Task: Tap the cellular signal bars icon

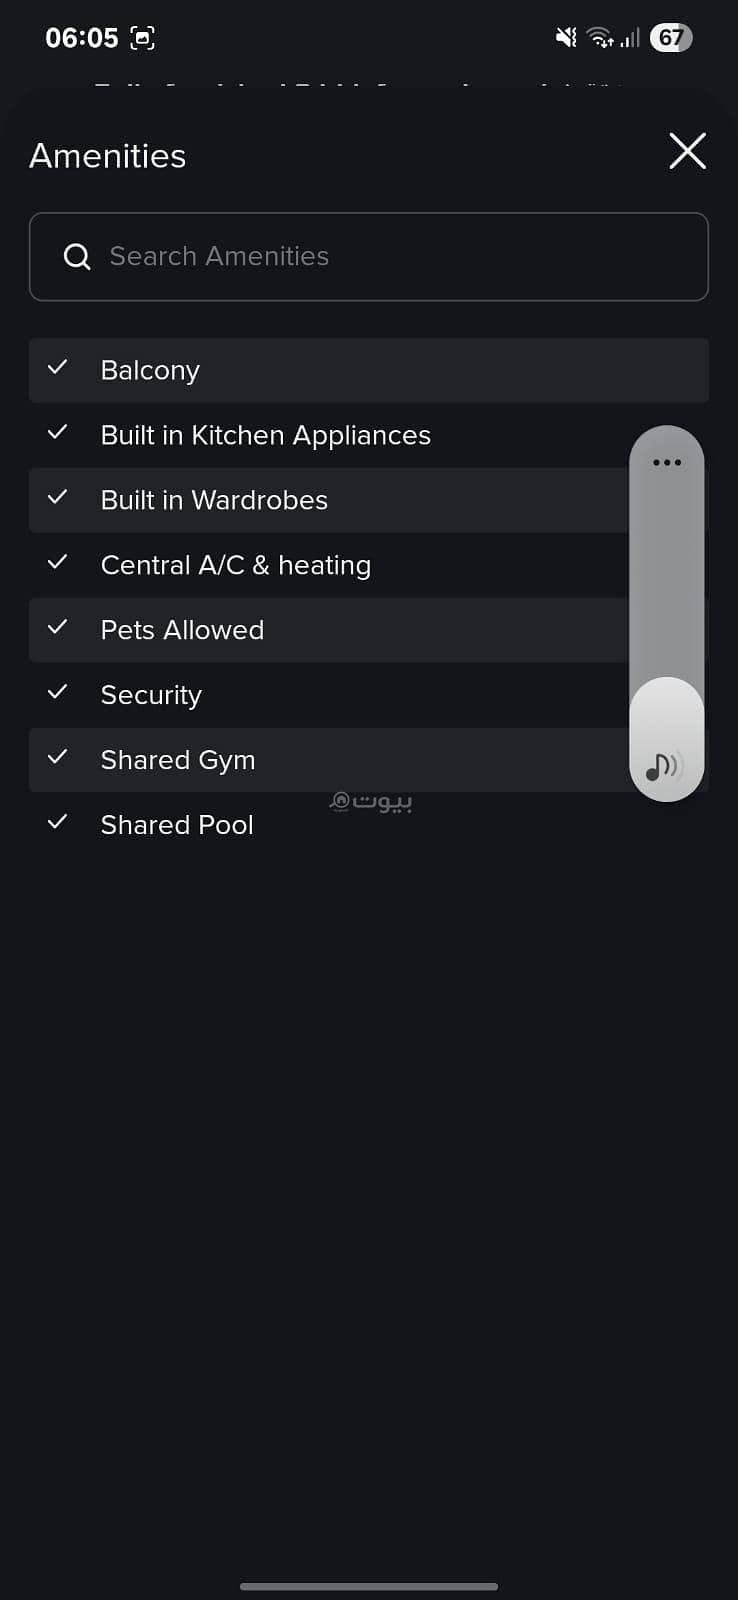Action: [630, 38]
